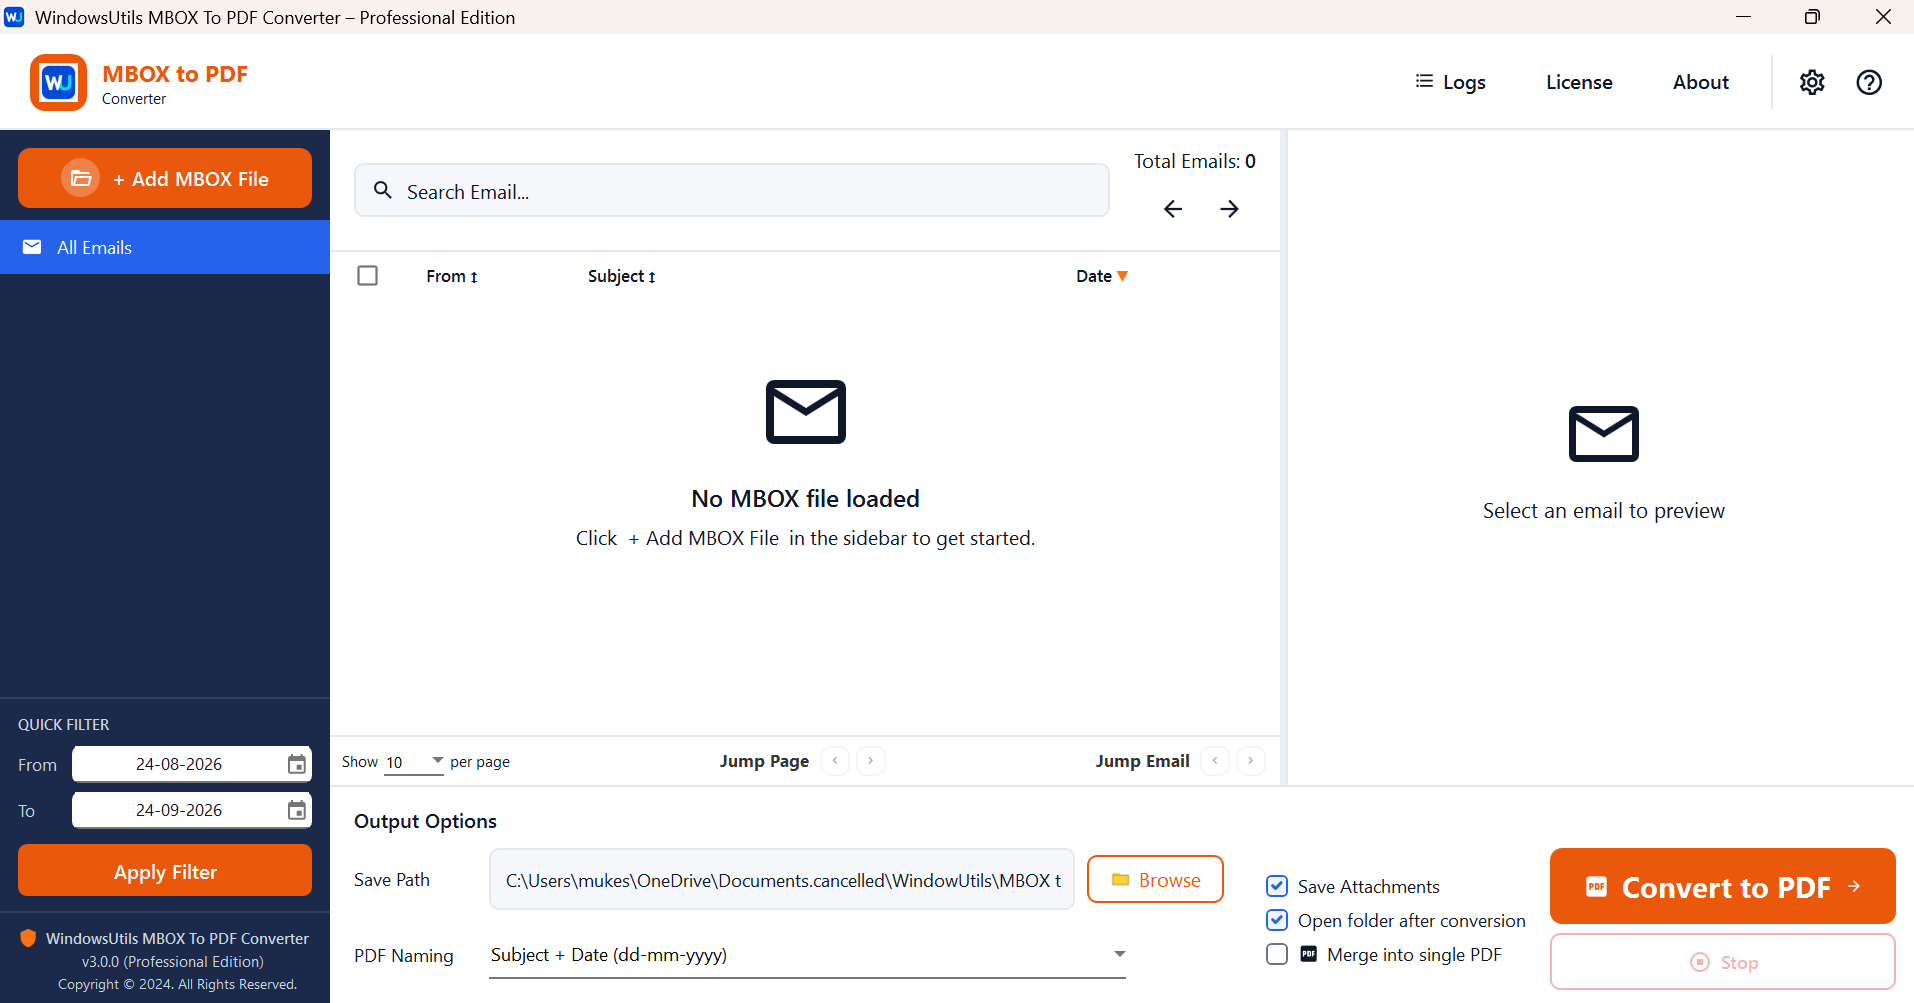
Task: Click the envelope icon beside All Emails
Action: 32,247
